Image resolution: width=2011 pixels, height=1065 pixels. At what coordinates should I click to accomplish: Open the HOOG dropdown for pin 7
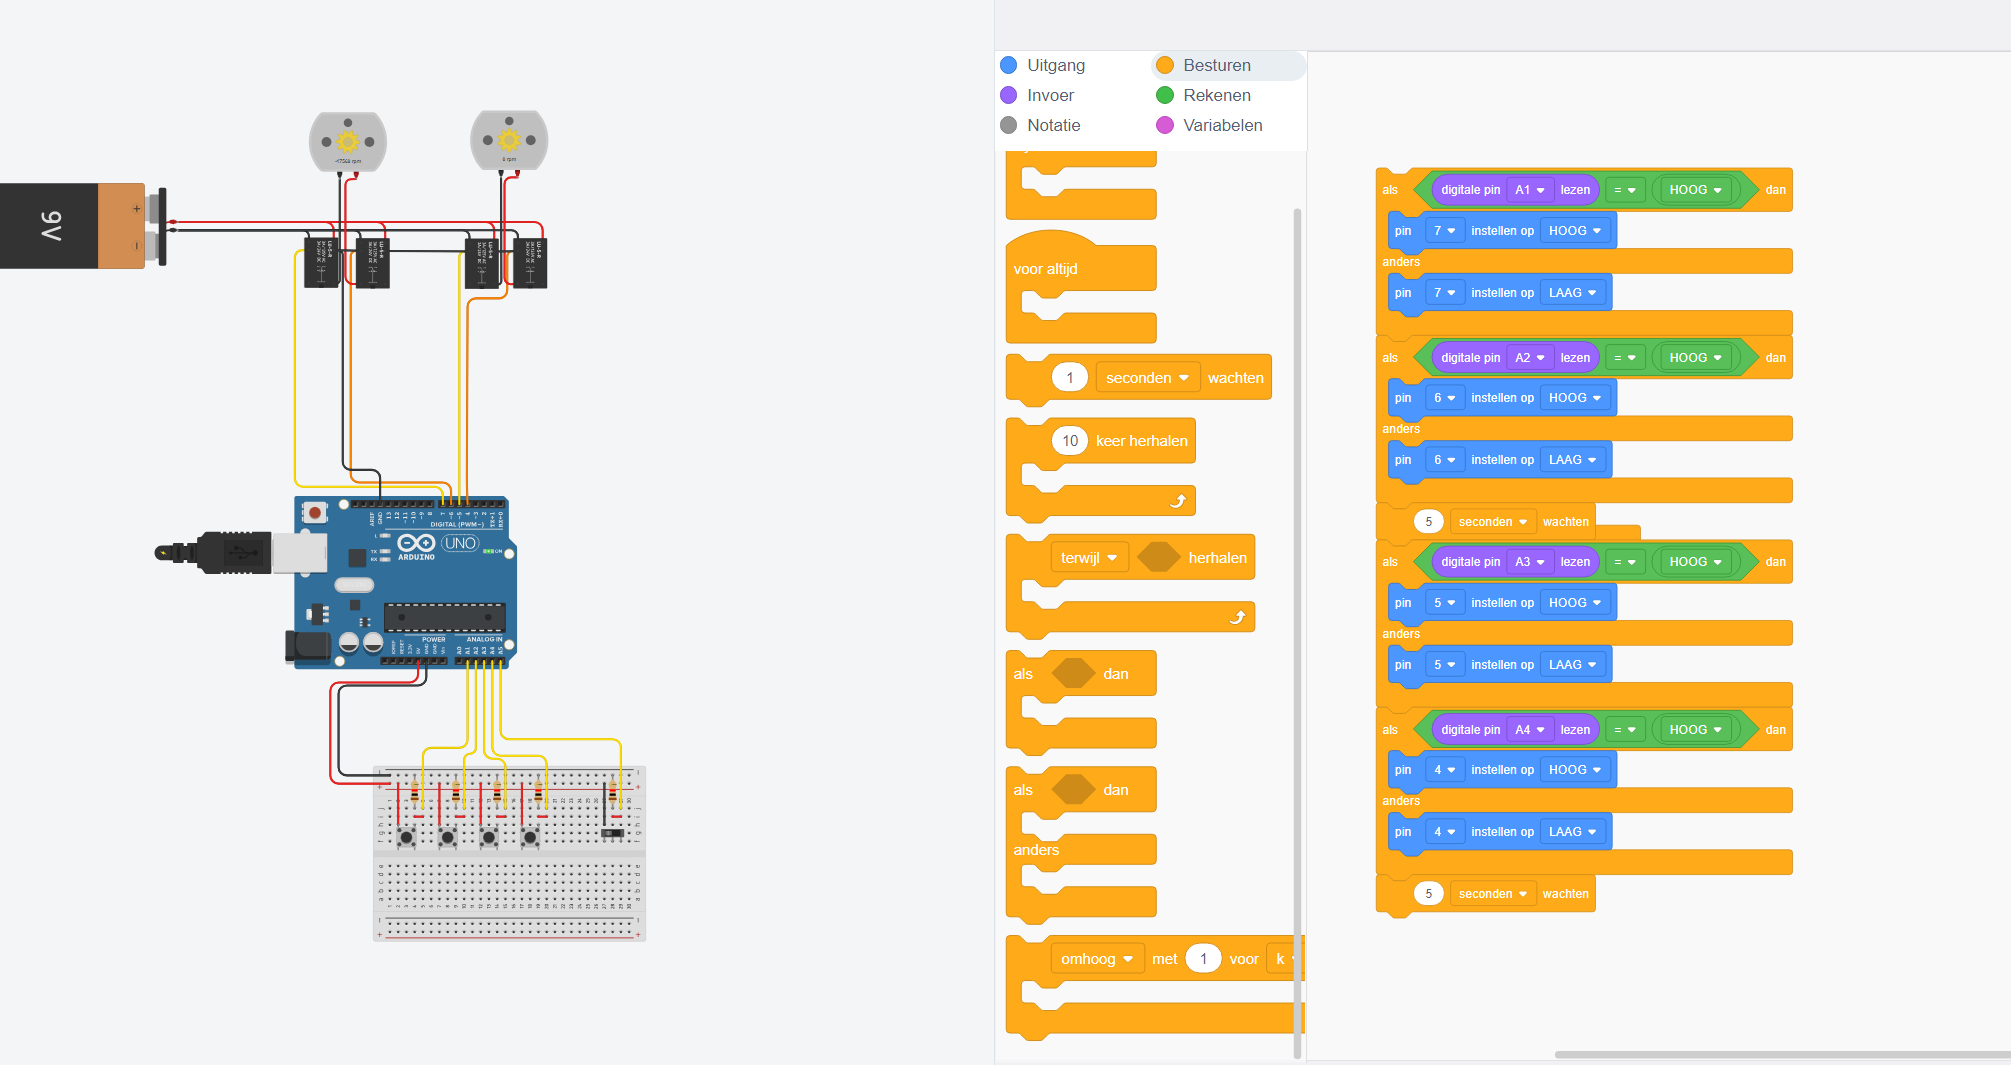pos(1574,231)
